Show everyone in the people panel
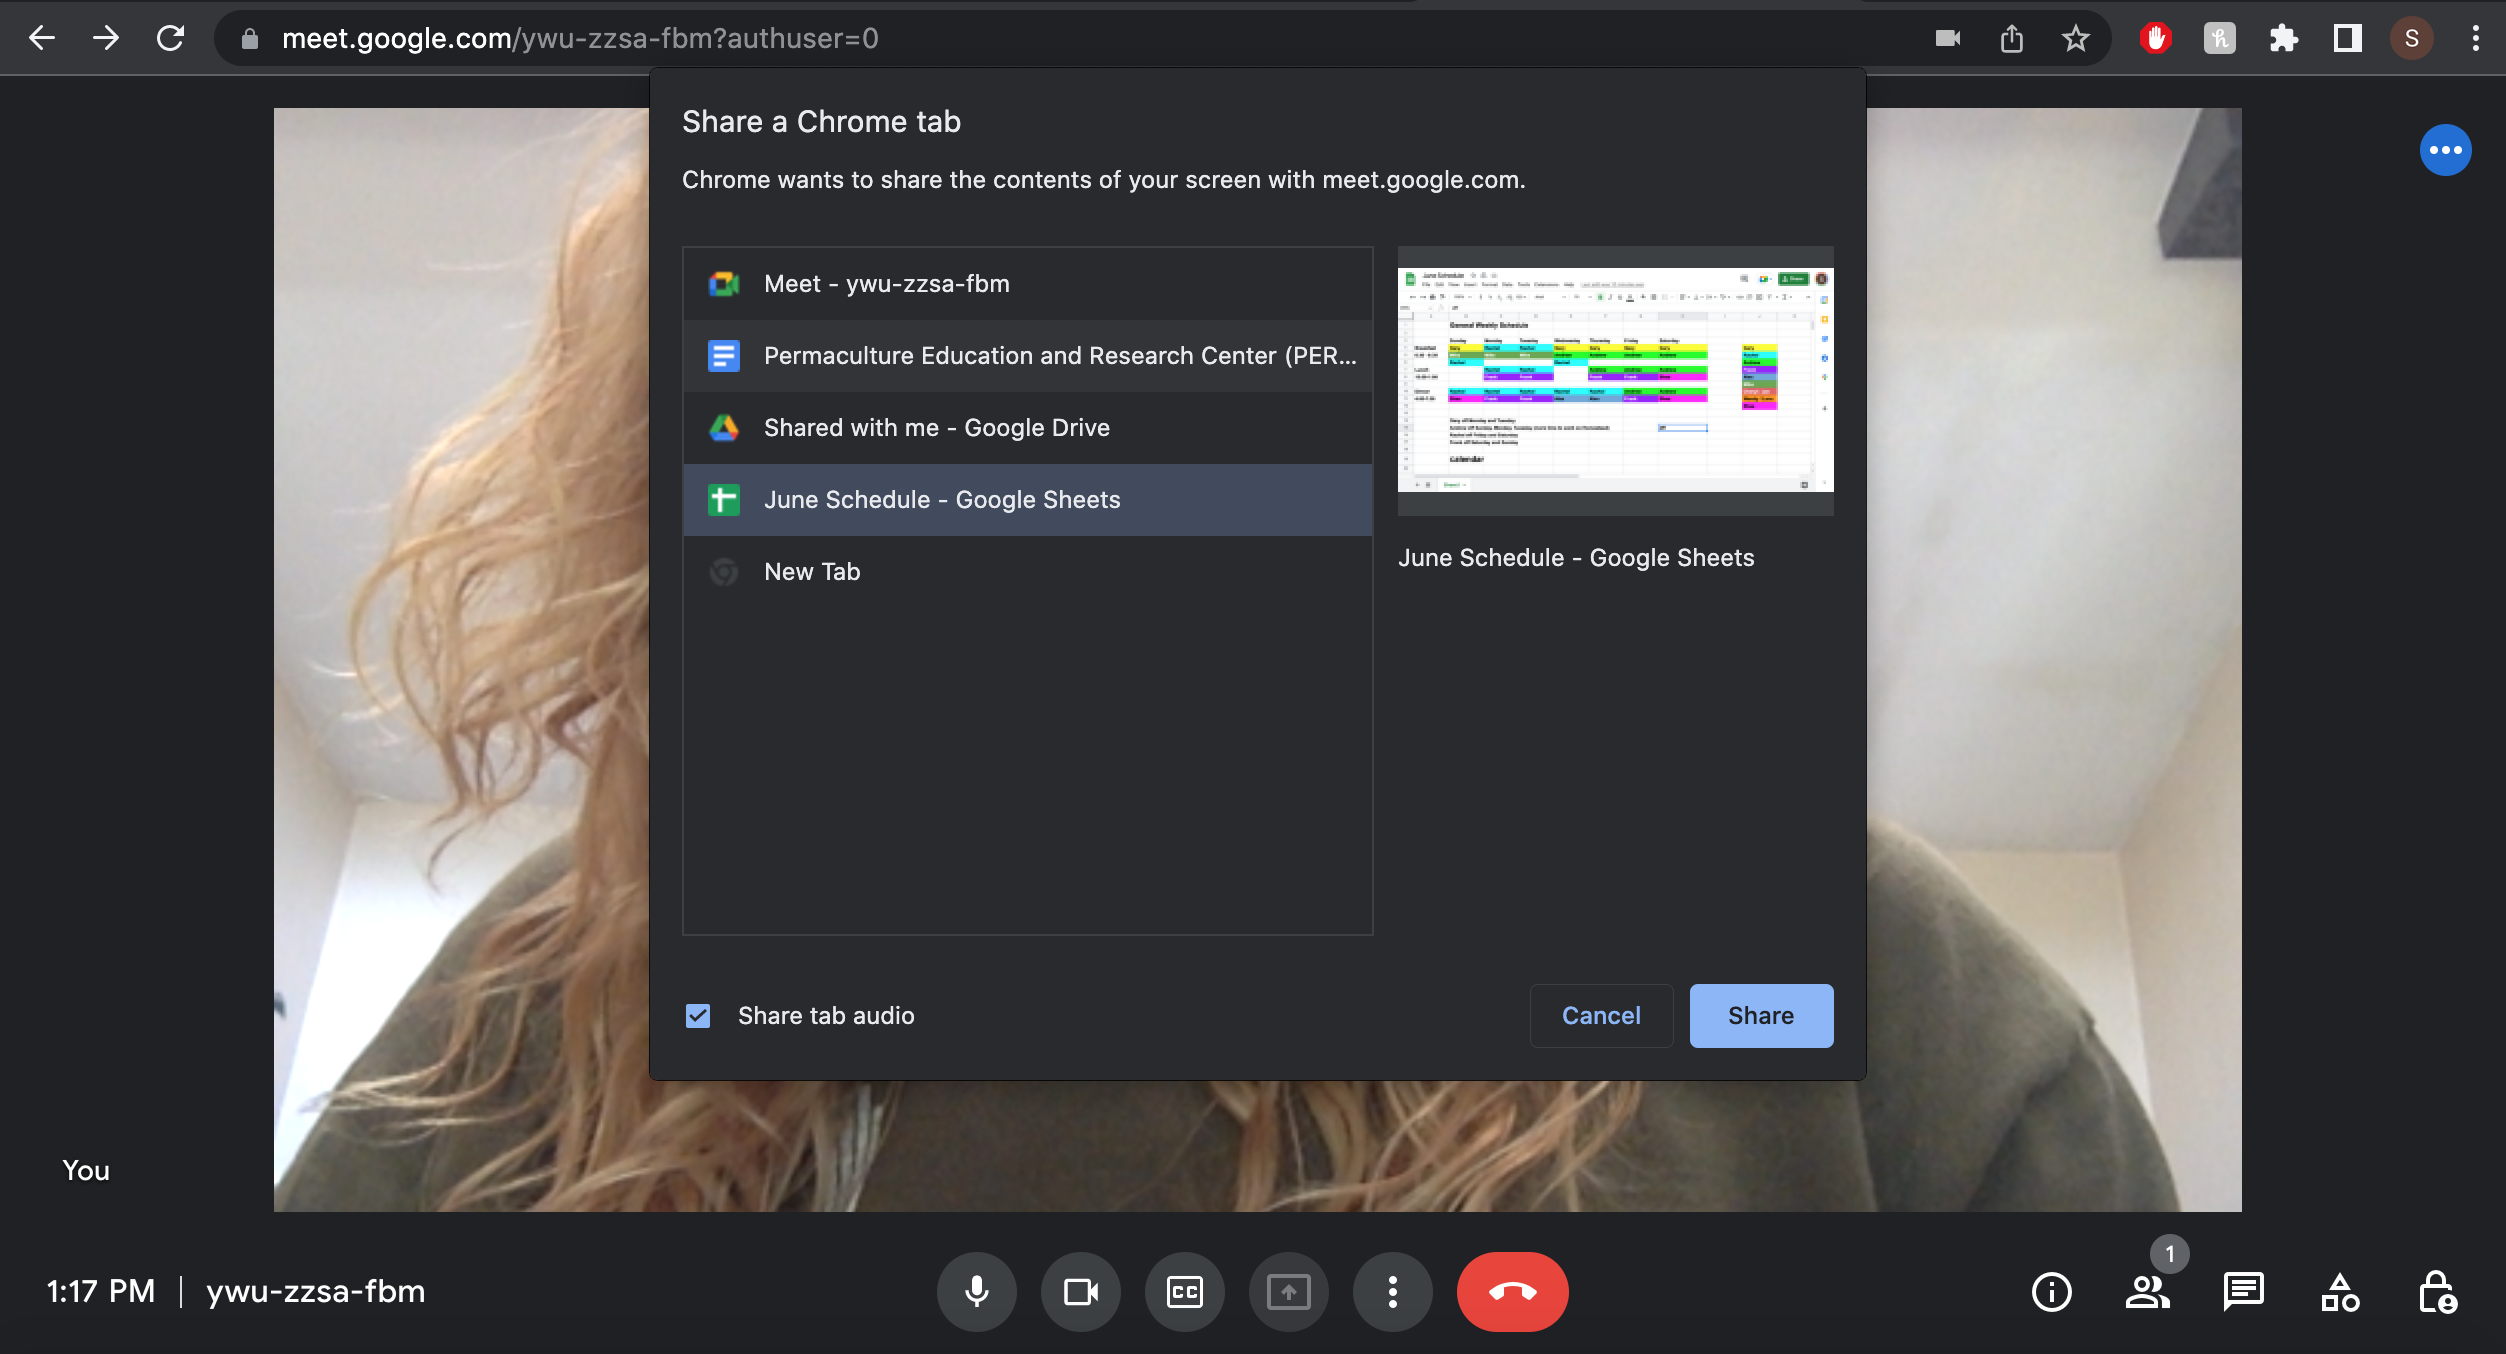The height and width of the screenshot is (1354, 2506). pyautogui.click(x=2147, y=1291)
